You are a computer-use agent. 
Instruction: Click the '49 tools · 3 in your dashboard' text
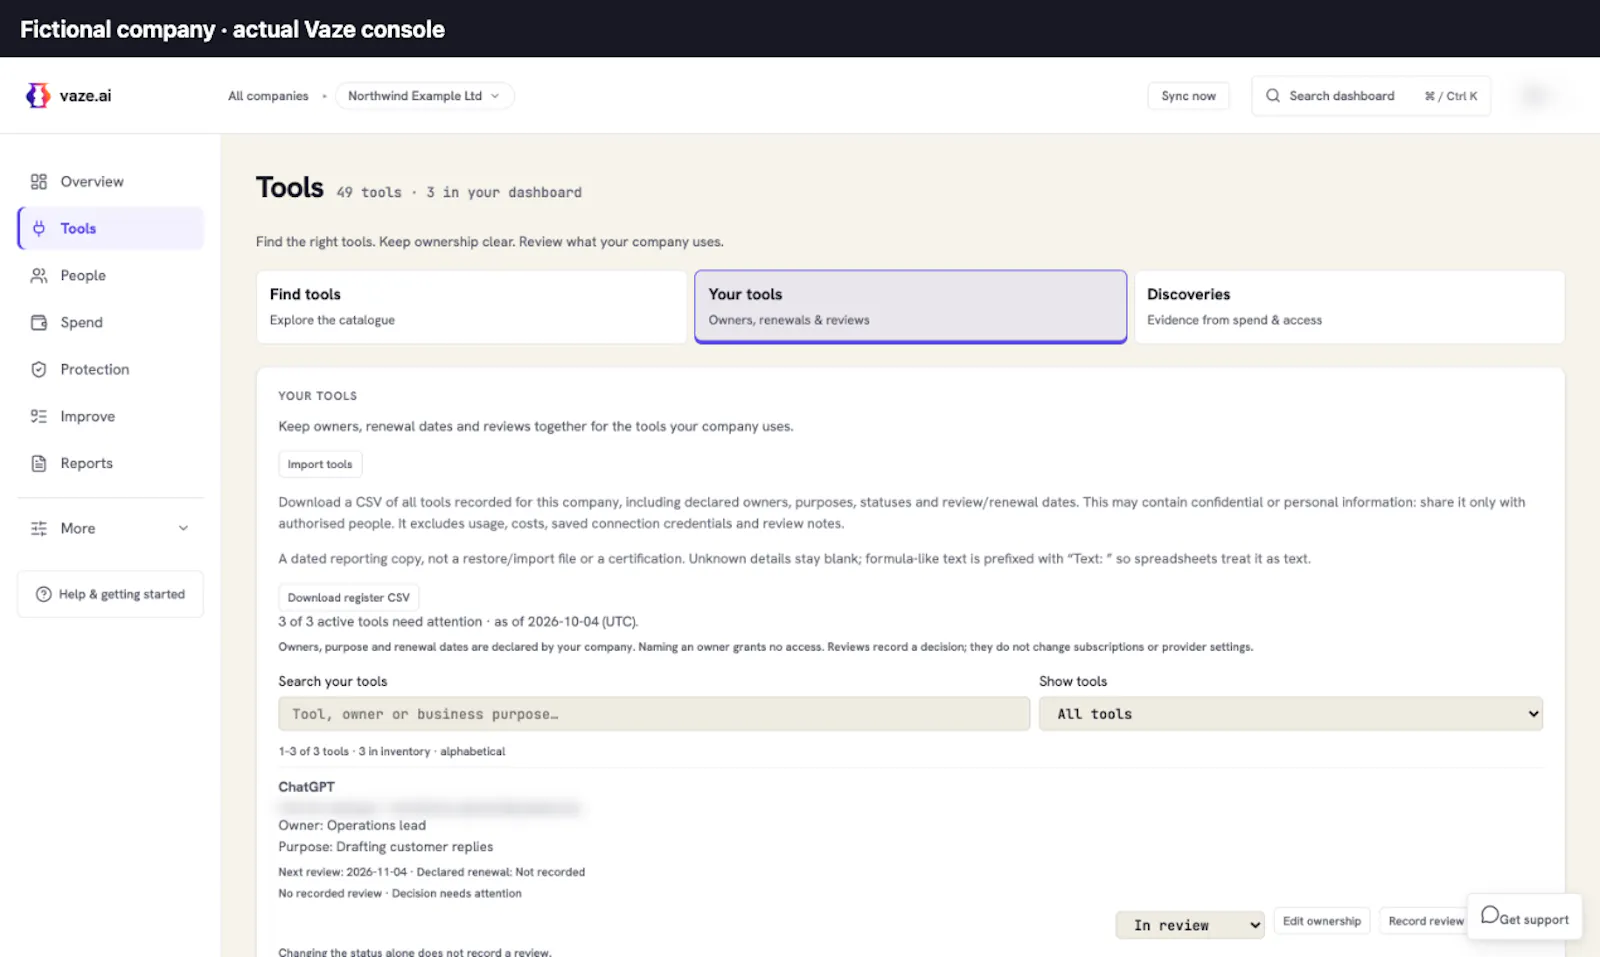(459, 192)
